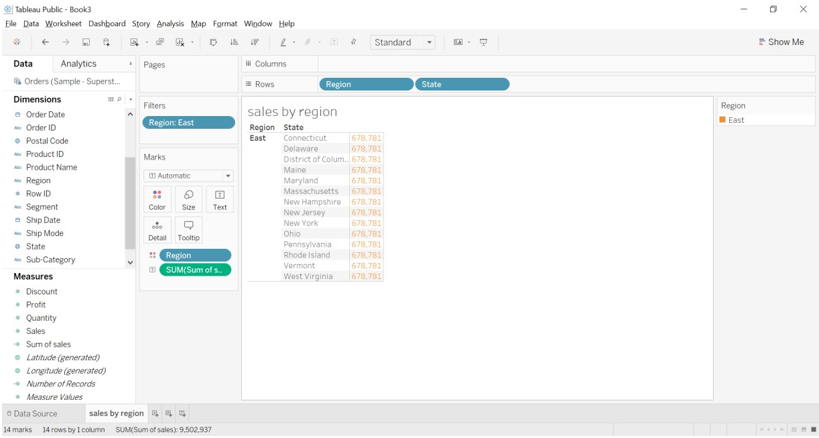Open highlight dropdown arrow

294,43
